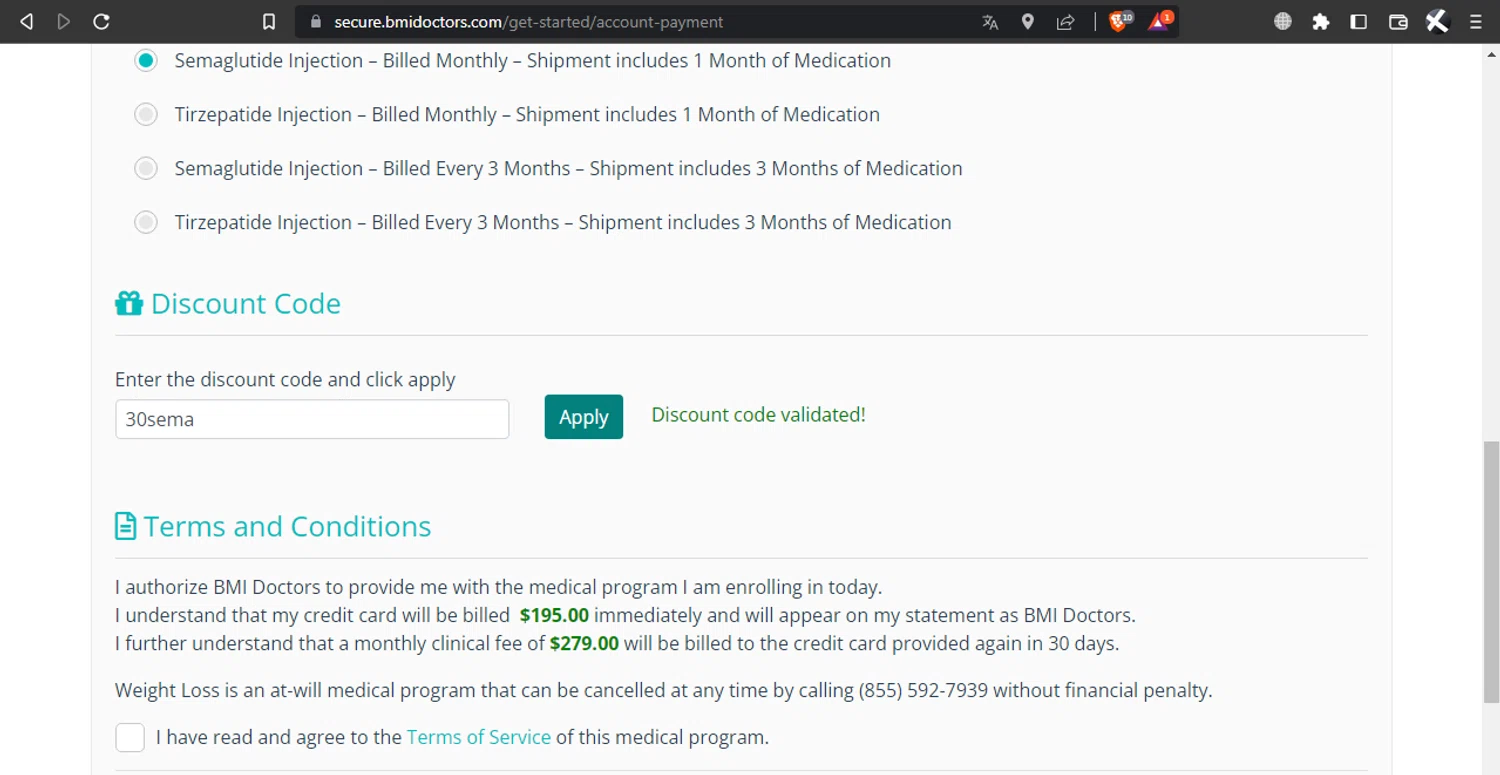Open location permission icon in address bar

pos(1028,22)
